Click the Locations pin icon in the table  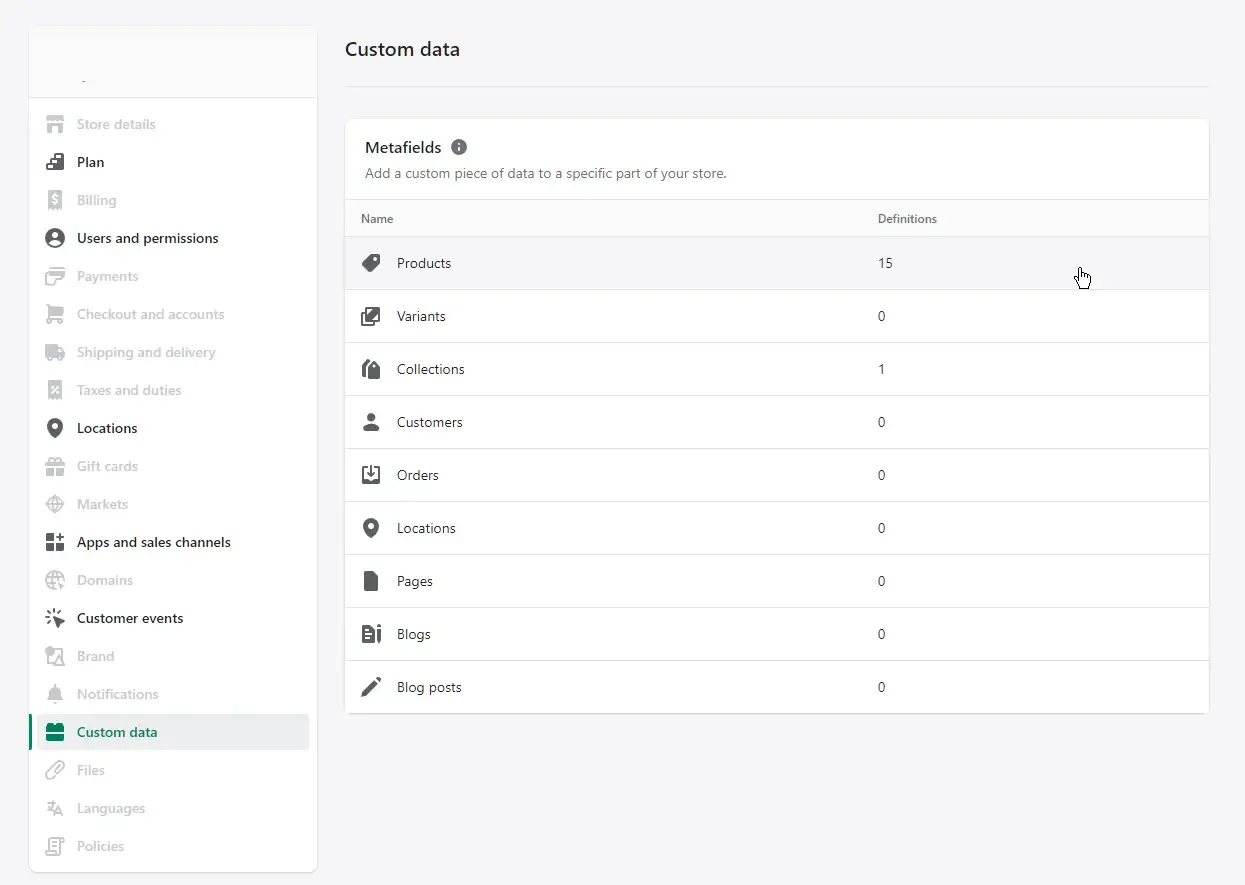click(x=370, y=528)
